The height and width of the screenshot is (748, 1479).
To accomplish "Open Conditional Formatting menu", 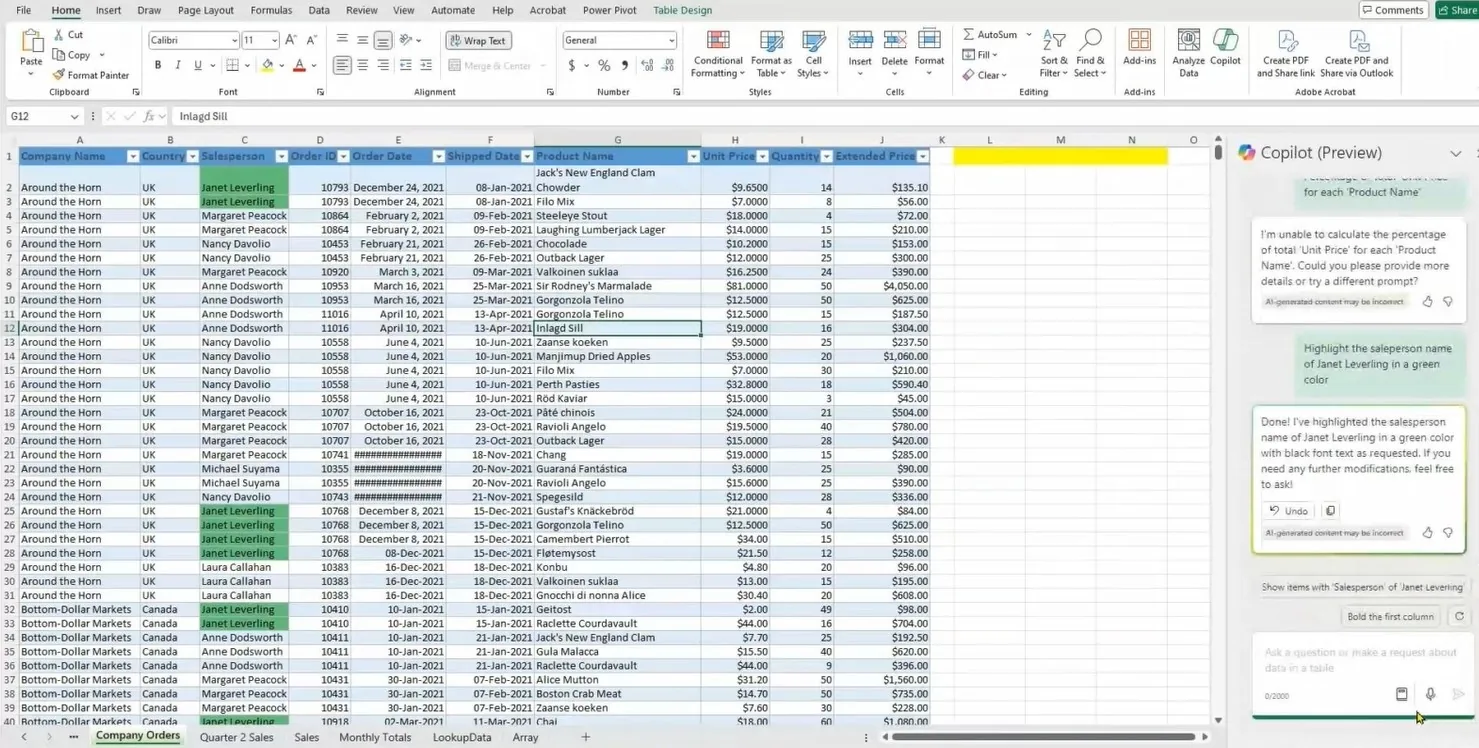I will (718, 53).
